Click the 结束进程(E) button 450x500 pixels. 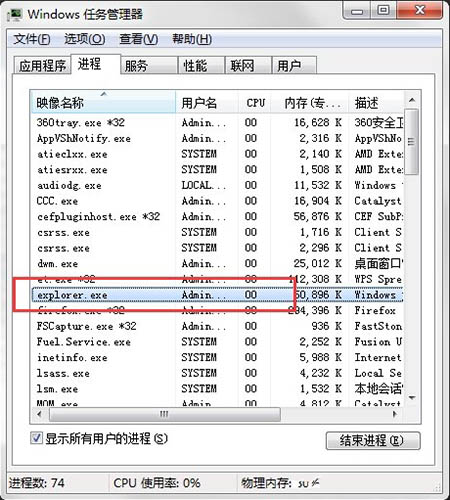(373, 441)
